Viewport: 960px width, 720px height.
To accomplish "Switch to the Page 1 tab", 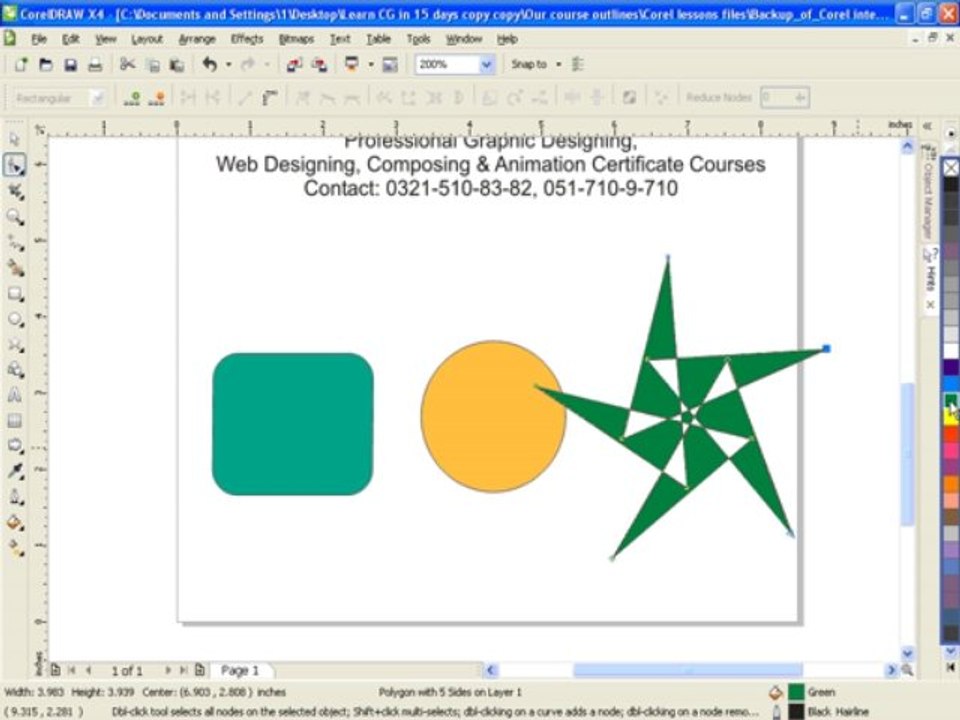I will click(x=240, y=670).
